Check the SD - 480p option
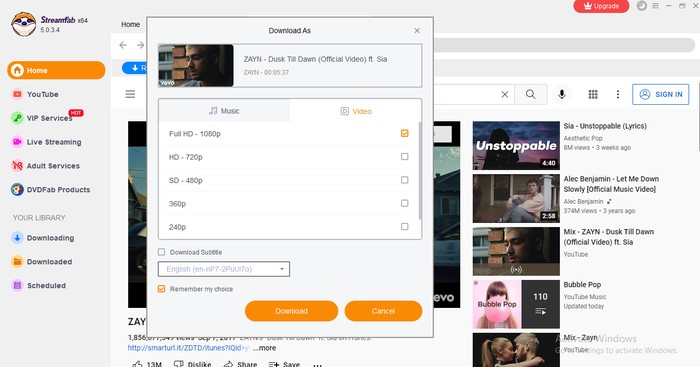Image resolution: width=700 pixels, height=367 pixels. [x=404, y=180]
